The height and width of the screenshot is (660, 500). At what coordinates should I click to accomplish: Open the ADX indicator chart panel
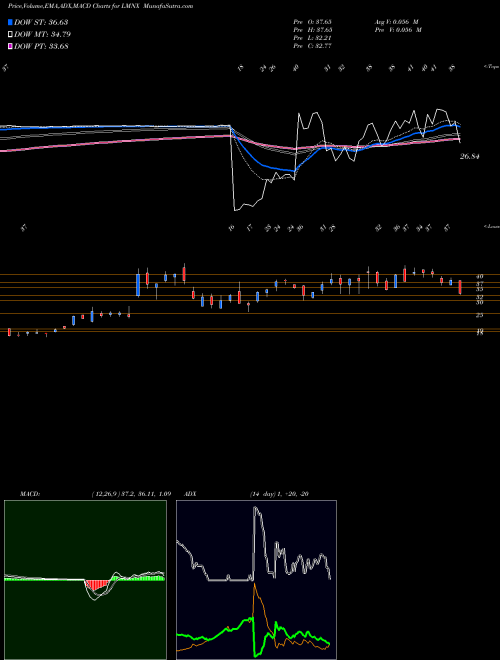[256, 580]
